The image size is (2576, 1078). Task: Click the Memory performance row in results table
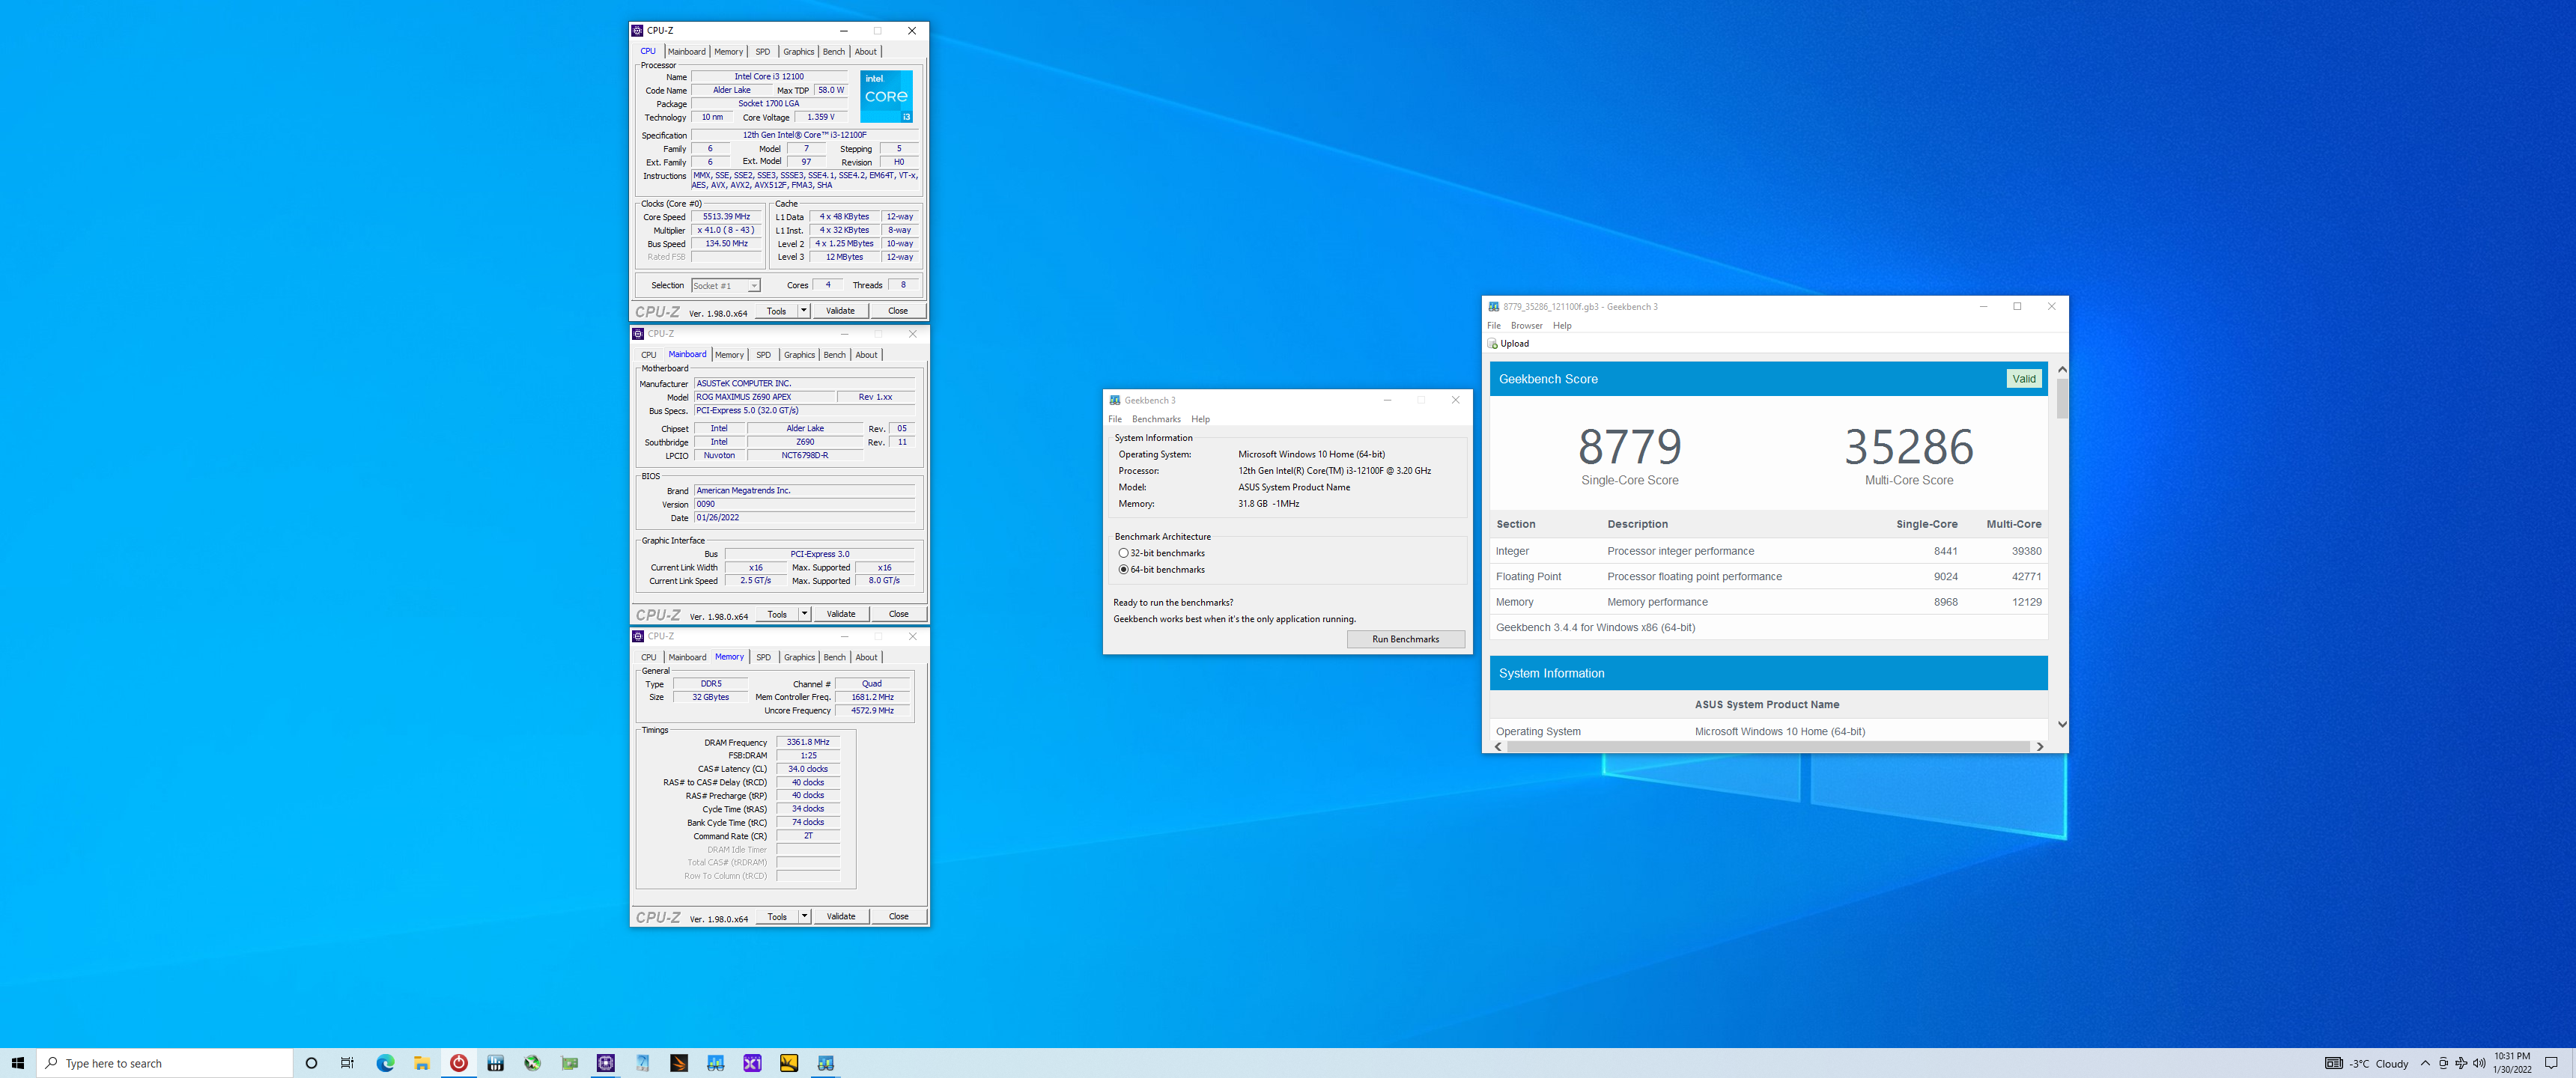tap(1768, 602)
